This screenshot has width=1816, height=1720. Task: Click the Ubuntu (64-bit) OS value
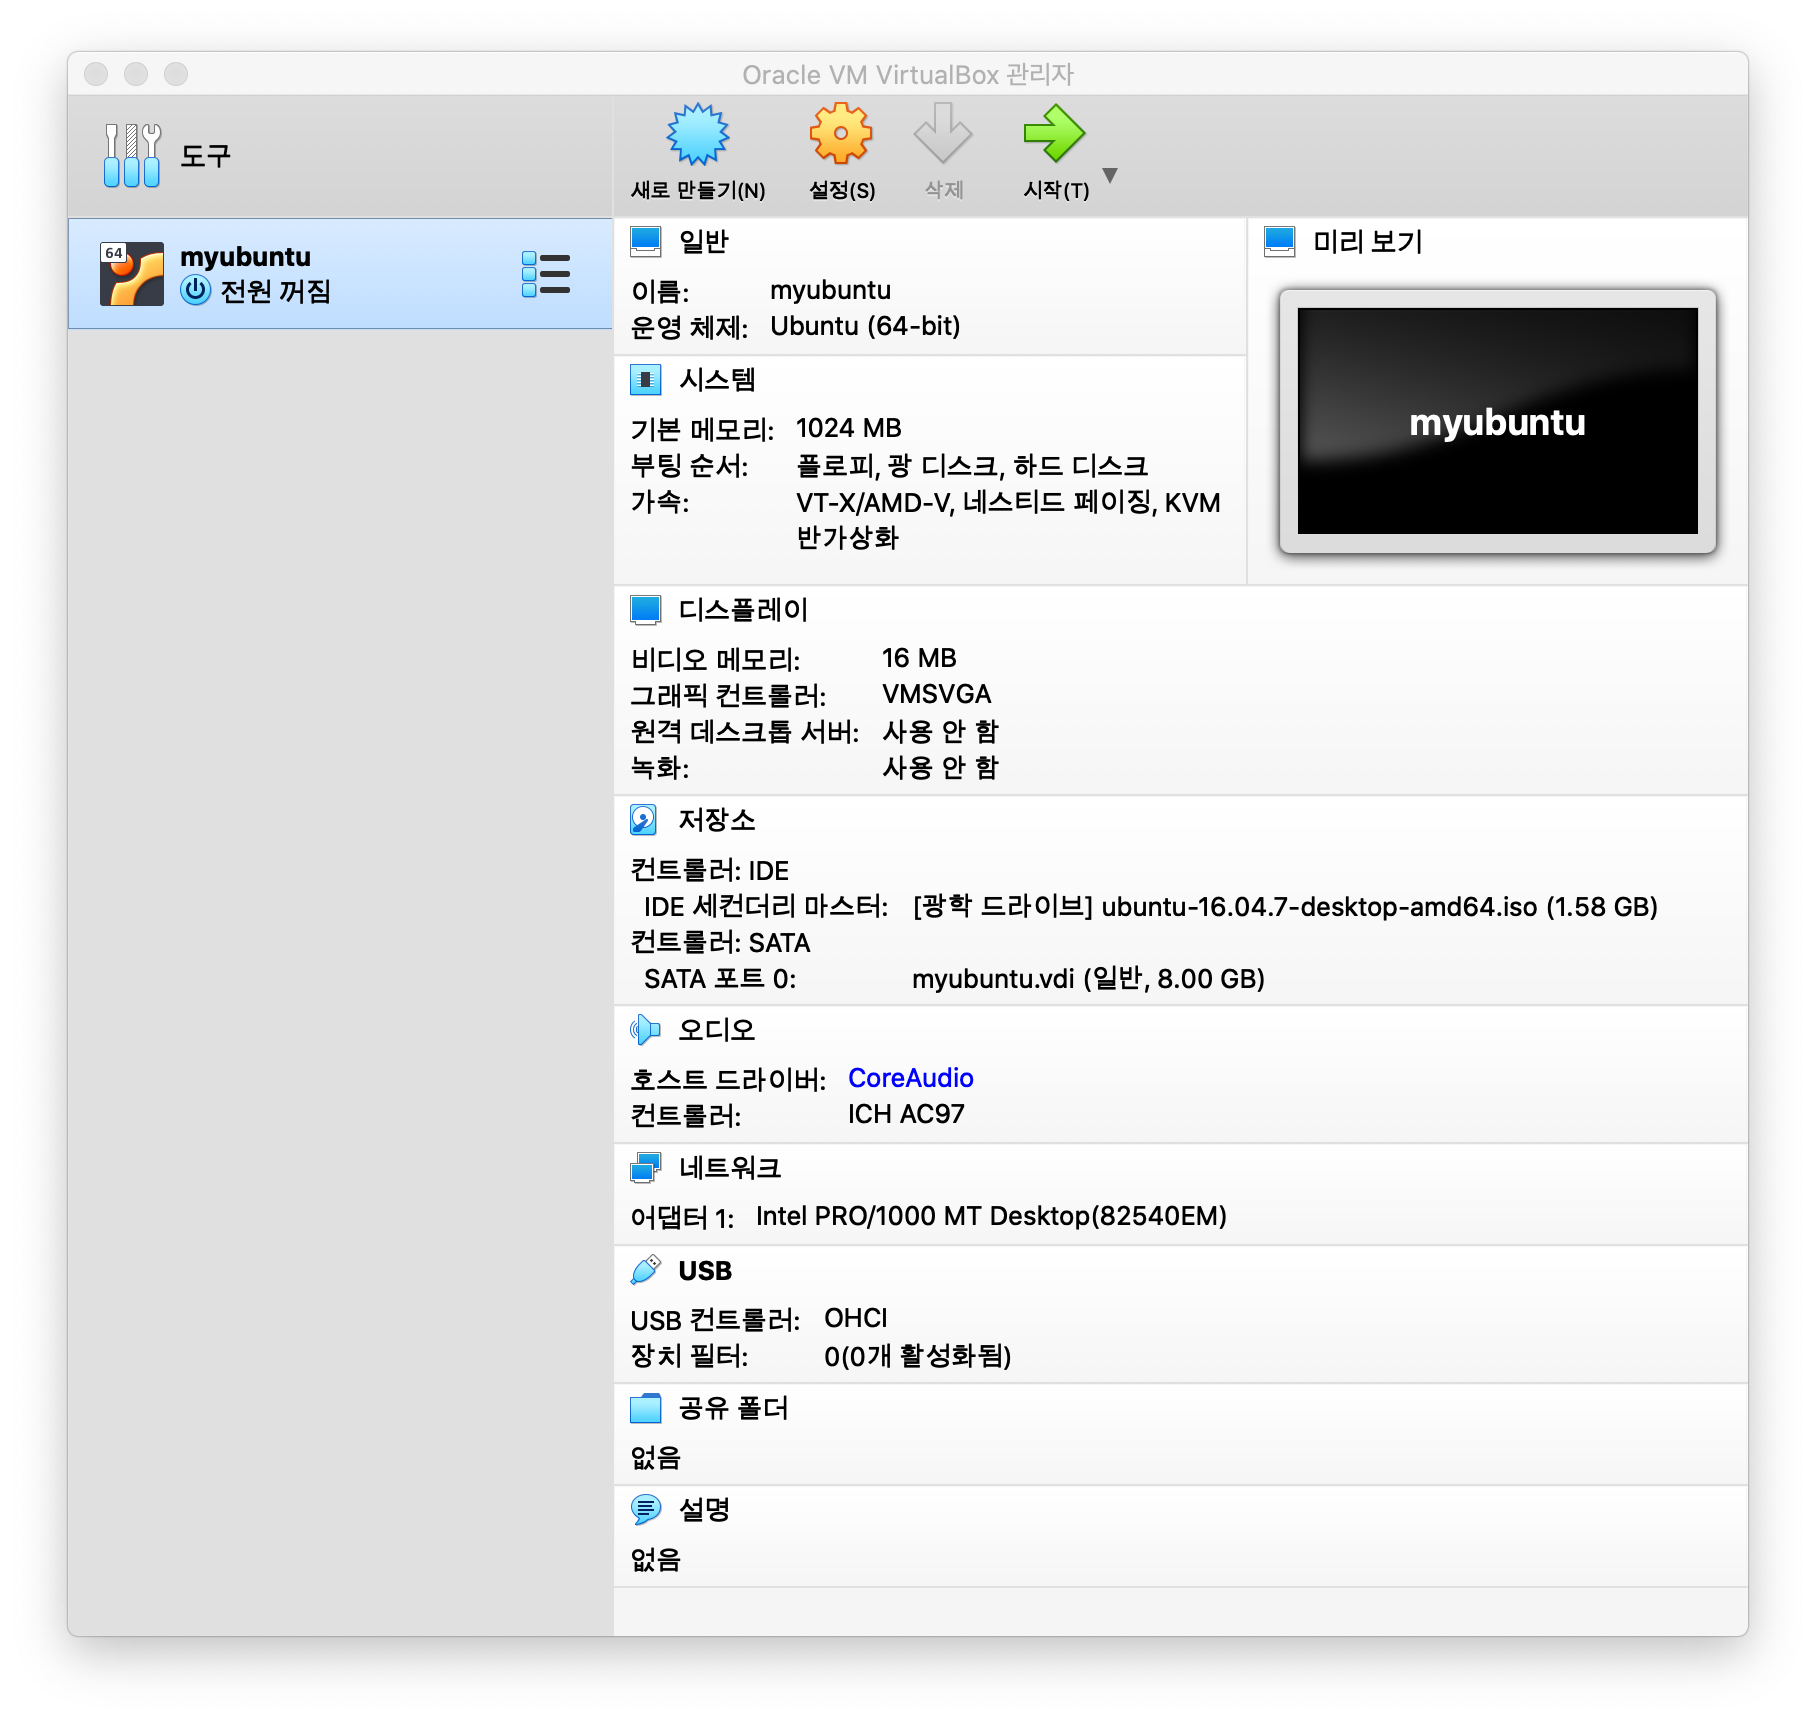865,326
